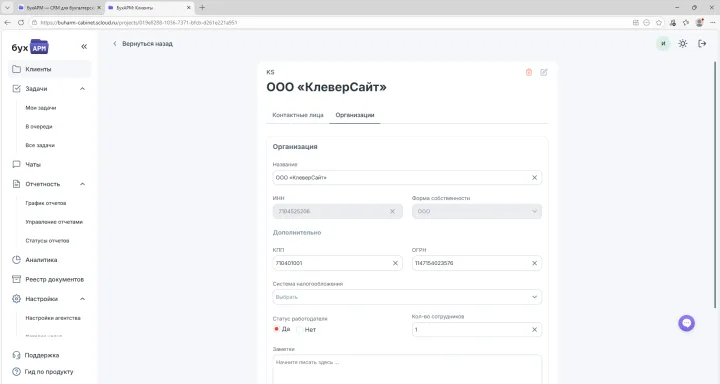Open График отчетов page
This screenshot has height=384, width=720.
[x=46, y=203]
